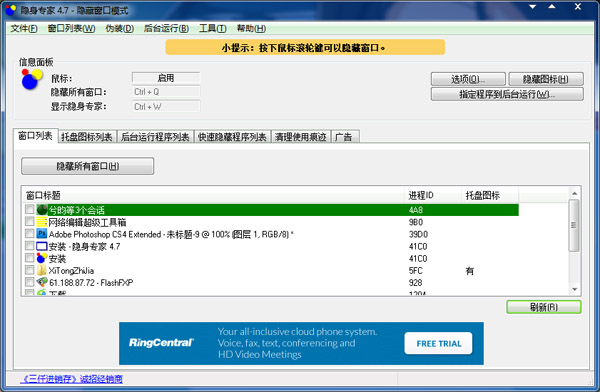Click the chat icon for 兮的等3个会话
The width and height of the screenshot is (600, 392).
[x=42, y=210]
